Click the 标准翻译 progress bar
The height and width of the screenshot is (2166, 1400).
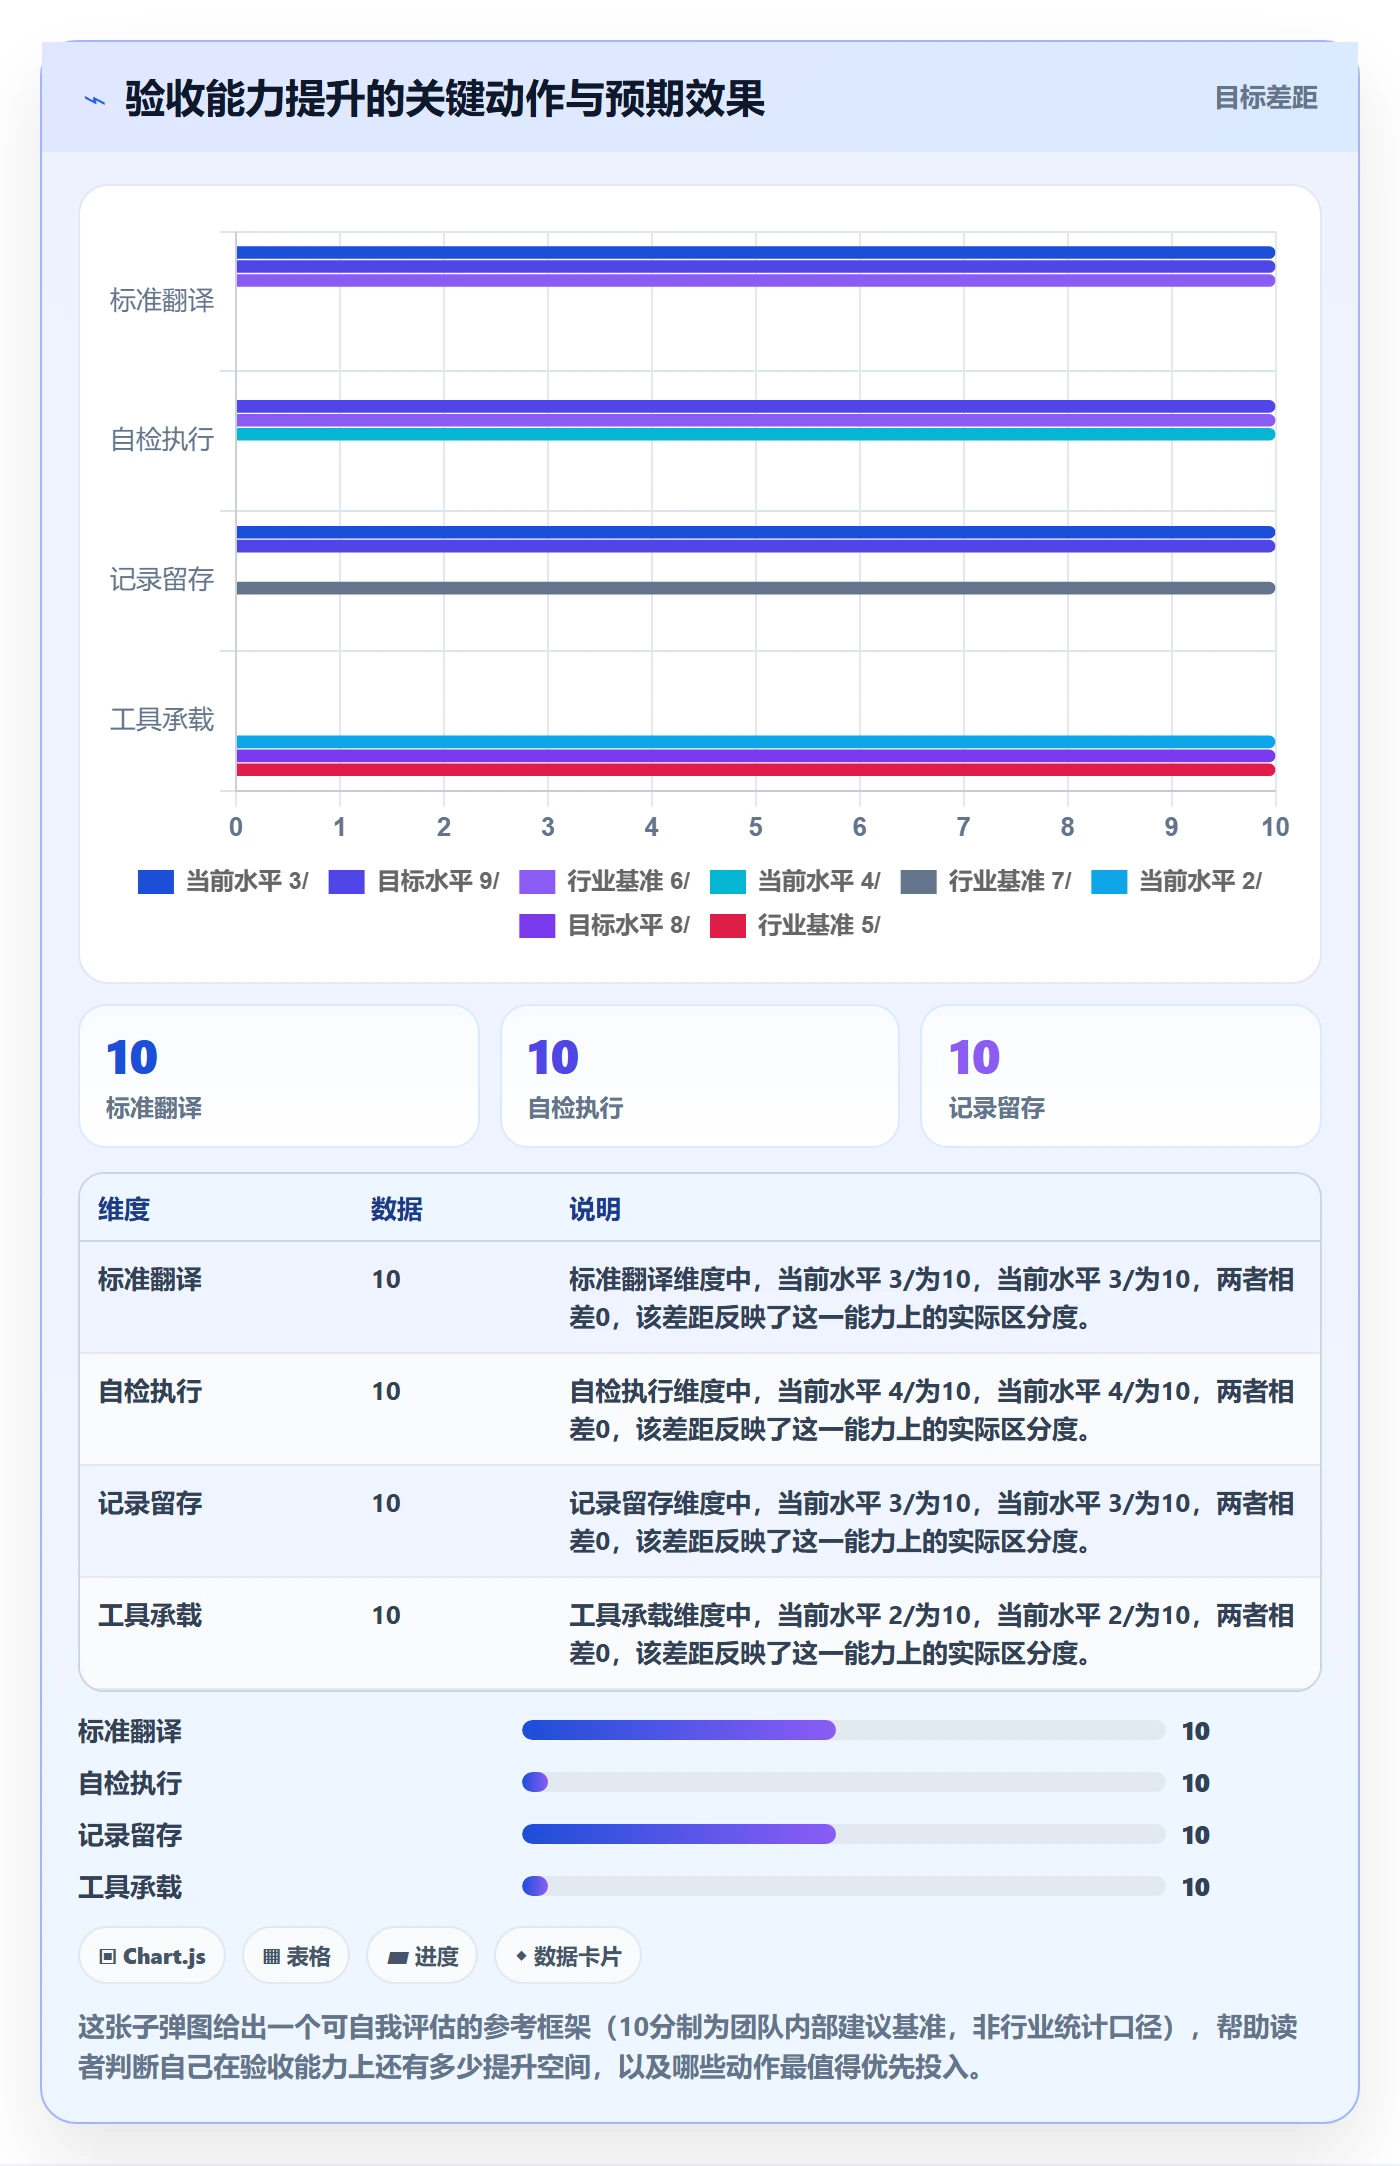point(844,1730)
